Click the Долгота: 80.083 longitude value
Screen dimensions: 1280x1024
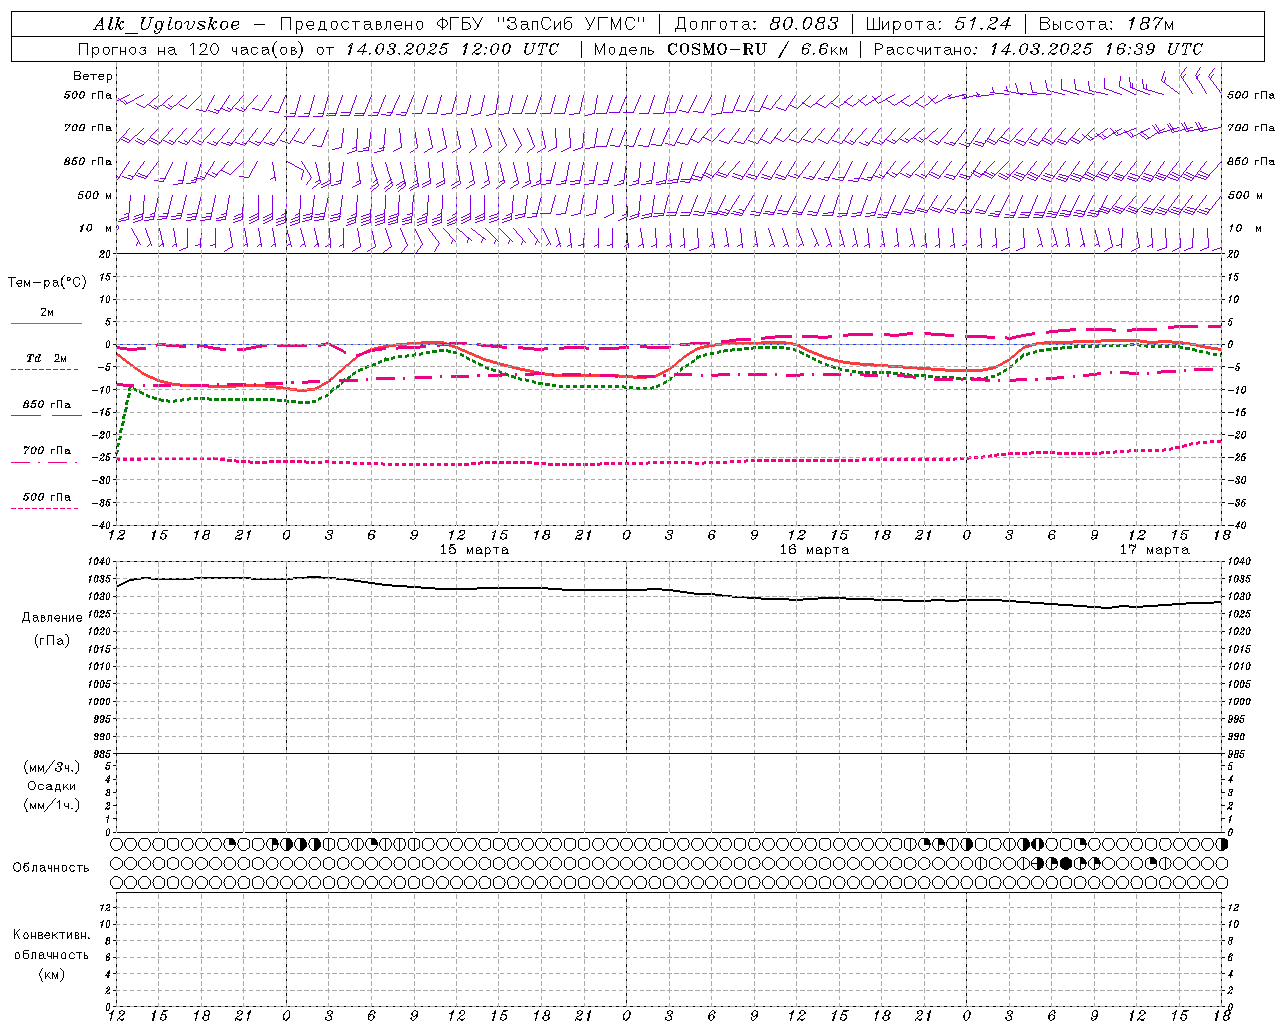coord(758,24)
